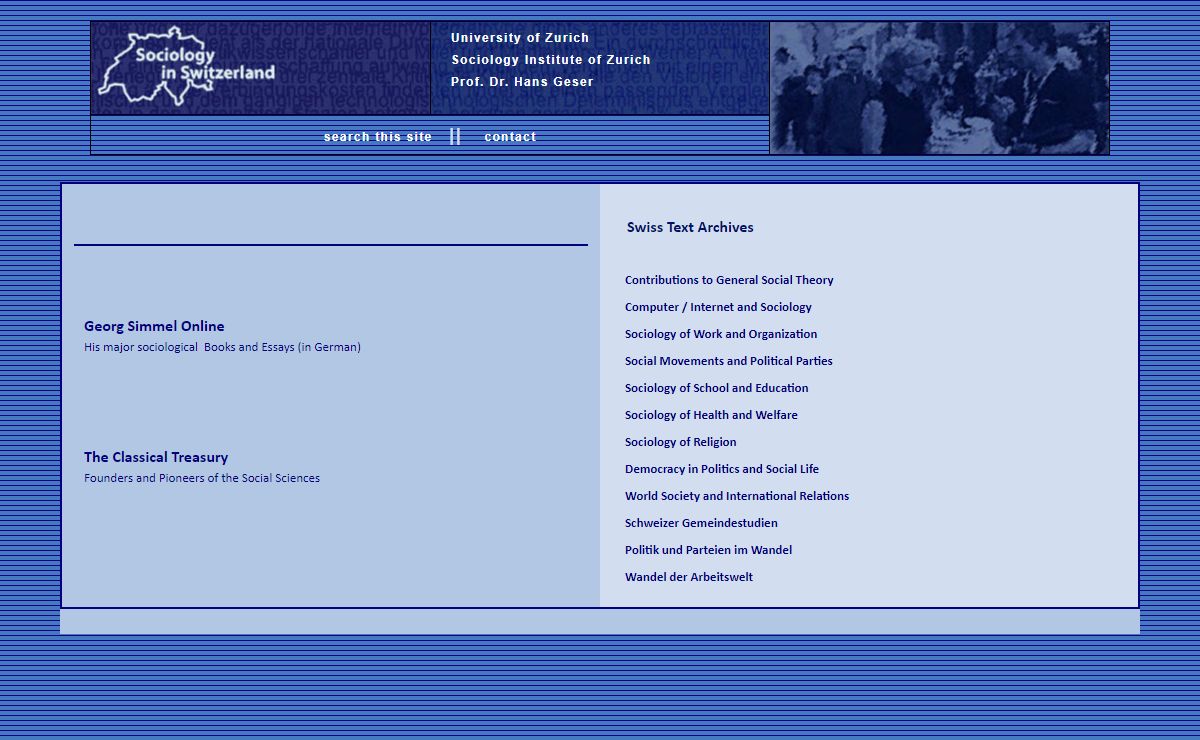
Task: Click the crowd photo banner image
Action: 939,88
